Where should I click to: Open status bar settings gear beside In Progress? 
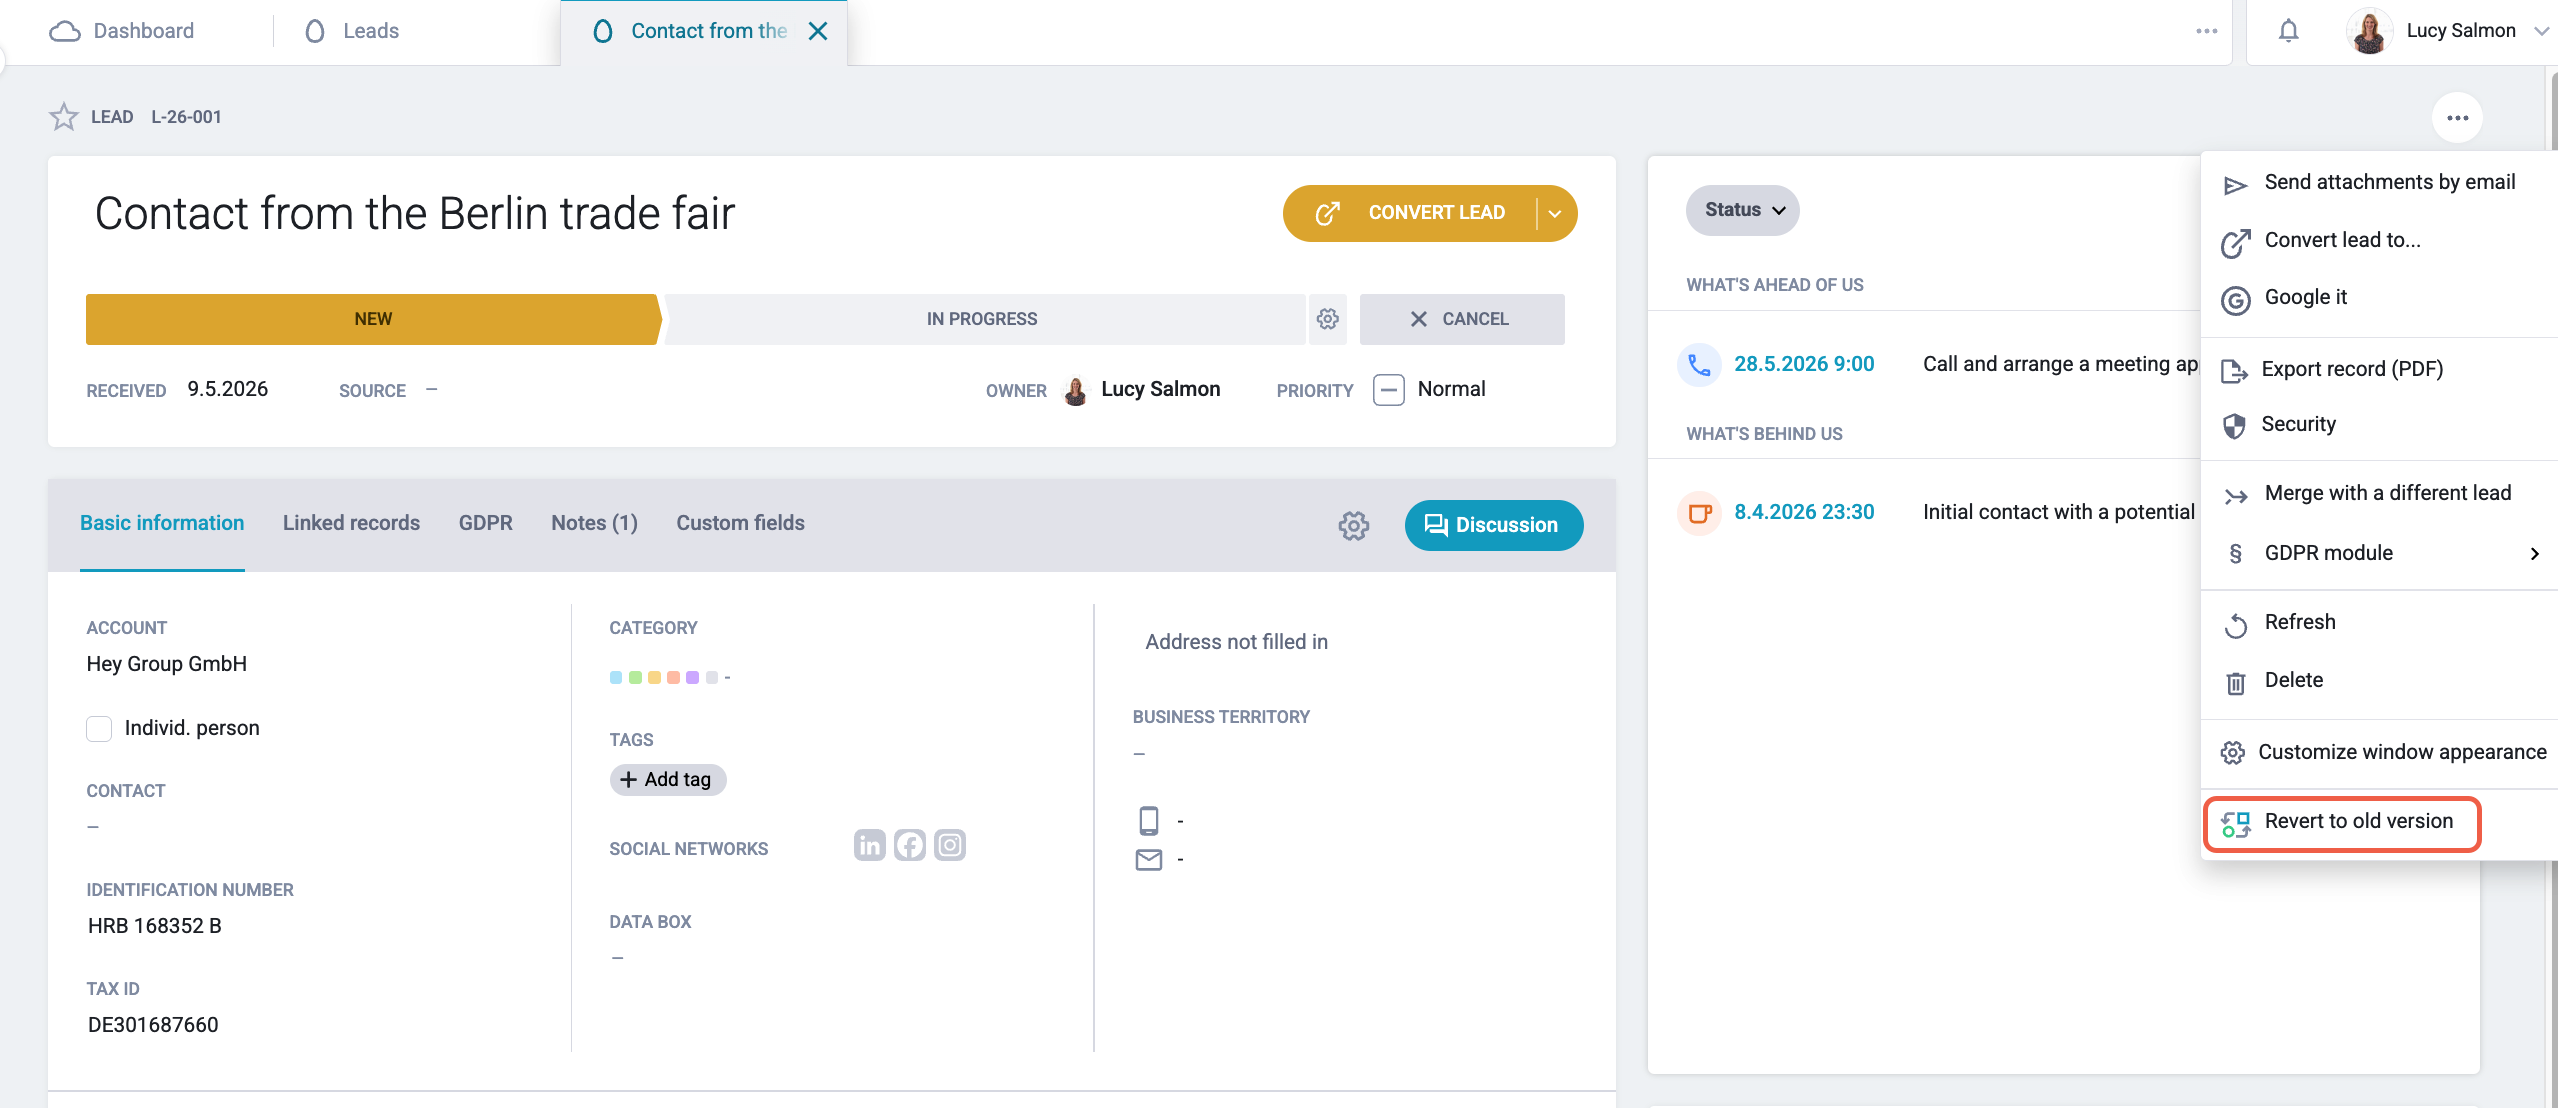tap(1327, 319)
